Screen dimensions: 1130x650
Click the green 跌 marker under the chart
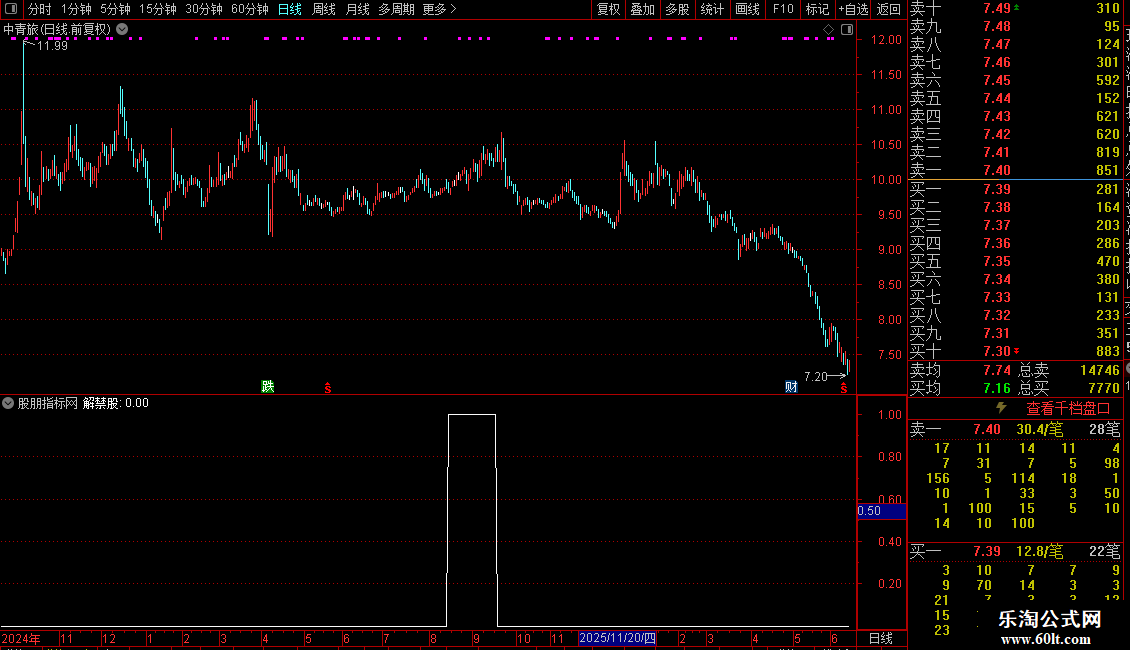pyautogui.click(x=267, y=386)
